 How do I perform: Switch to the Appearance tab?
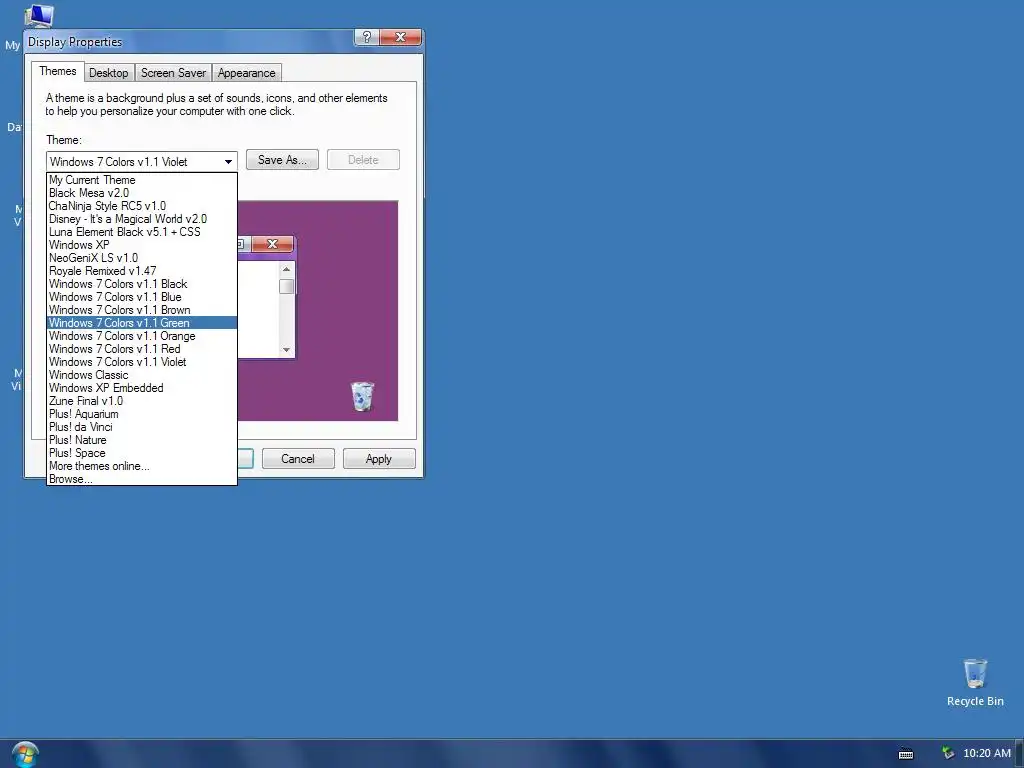point(246,73)
